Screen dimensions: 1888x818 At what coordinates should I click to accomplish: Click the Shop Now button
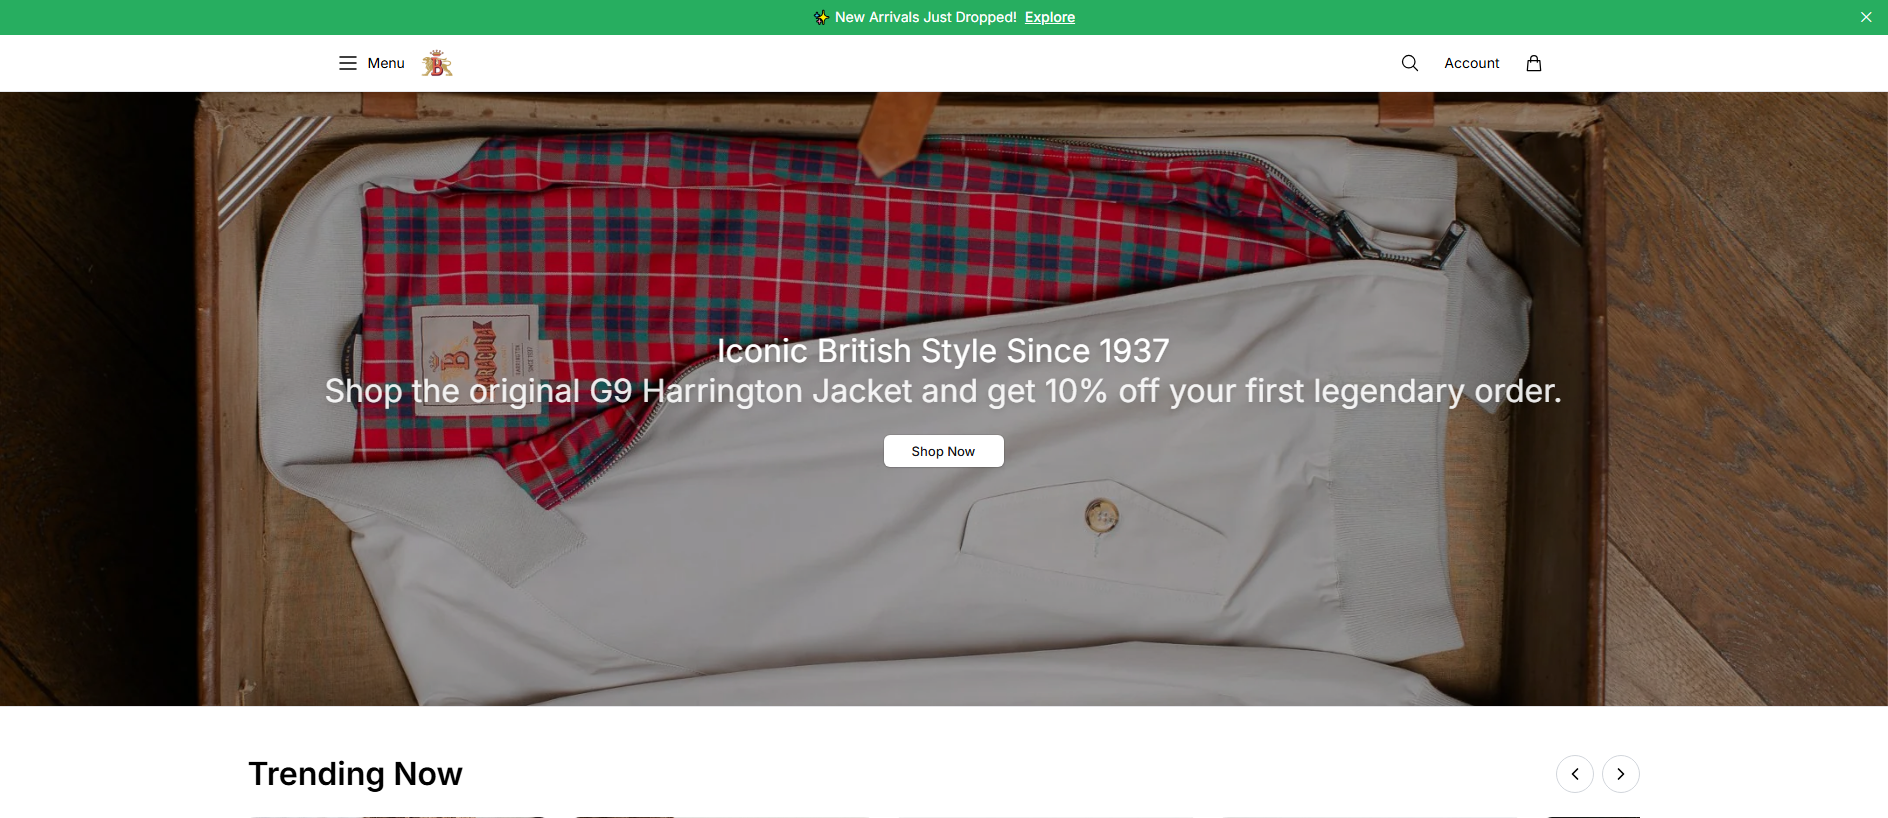coord(943,451)
